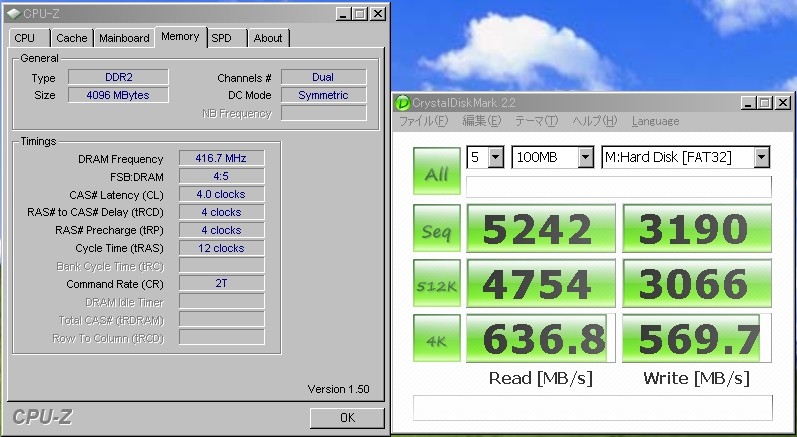Click the Seq read result 5242
This screenshot has height=437, width=797.
(x=541, y=228)
